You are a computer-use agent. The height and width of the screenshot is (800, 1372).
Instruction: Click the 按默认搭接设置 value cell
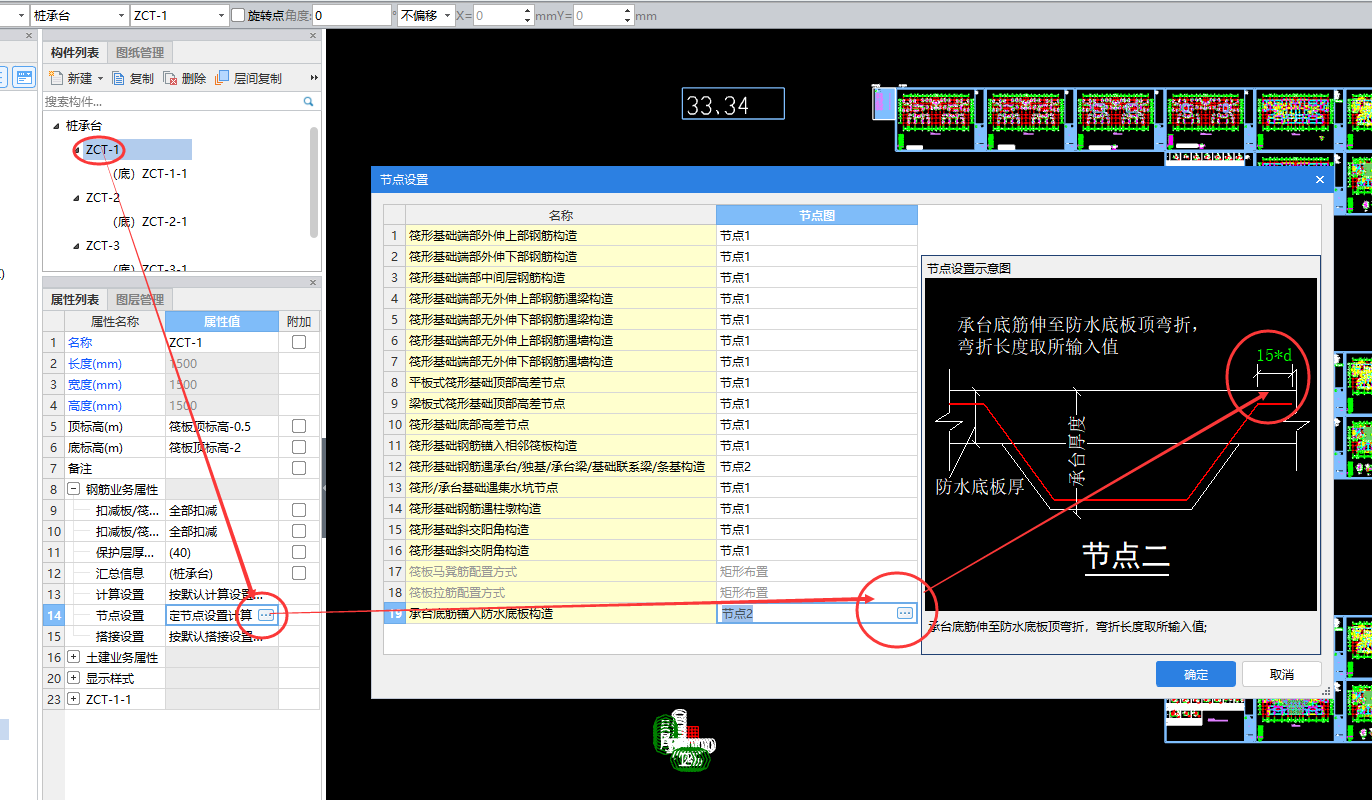tap(222, 636)
